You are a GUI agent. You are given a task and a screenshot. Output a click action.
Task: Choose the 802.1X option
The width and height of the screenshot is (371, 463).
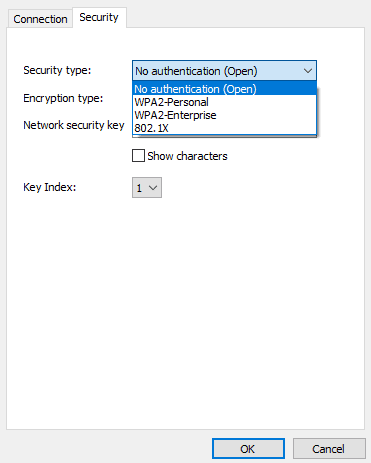click(224, 128)
